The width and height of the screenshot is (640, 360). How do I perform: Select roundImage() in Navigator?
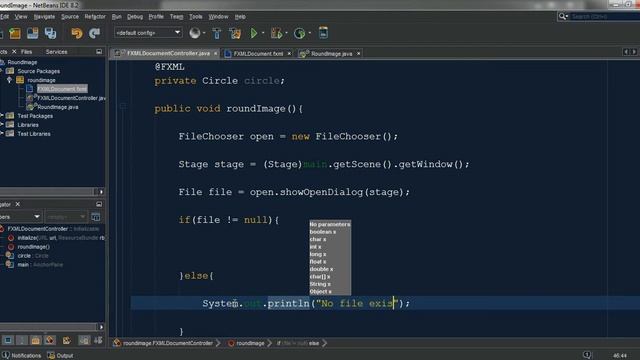coord(33,247)
